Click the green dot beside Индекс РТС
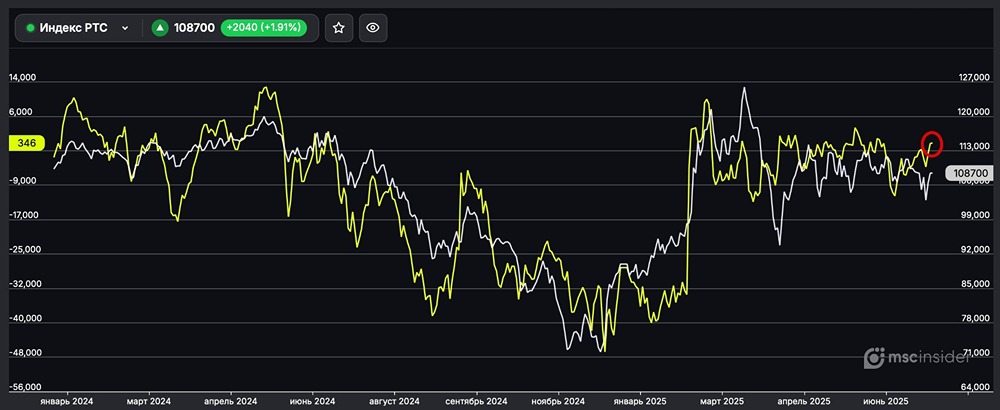Image resolution: width=1000 pixels, height=410 pixels. point(30,28)
